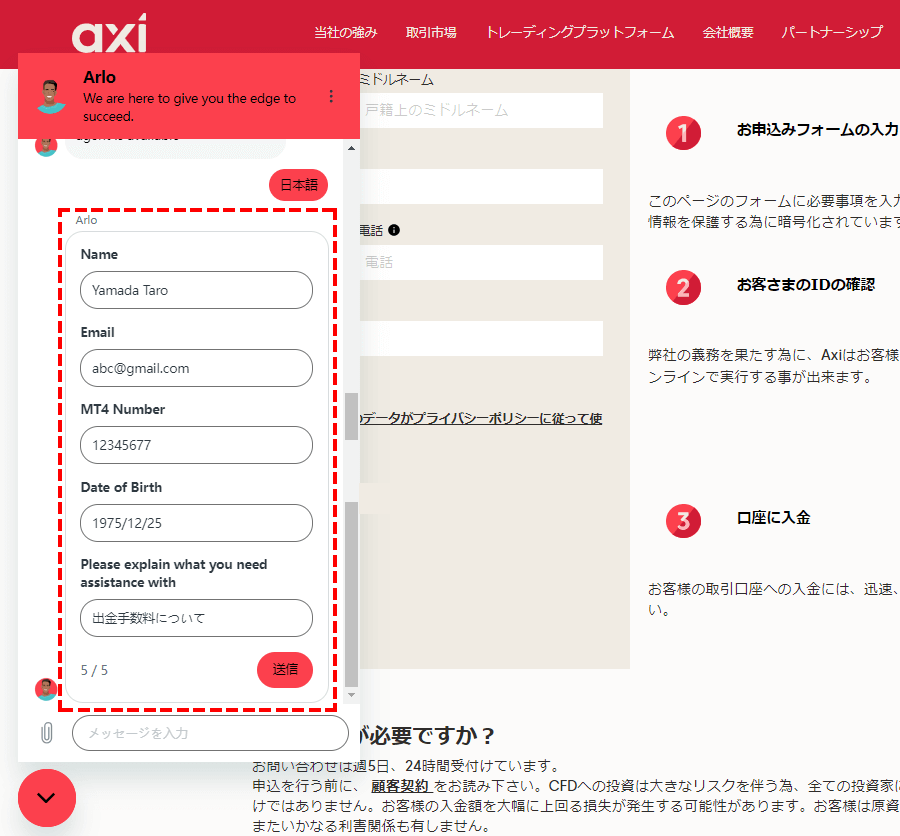Click the Date of Birth field

pos(196,523)
